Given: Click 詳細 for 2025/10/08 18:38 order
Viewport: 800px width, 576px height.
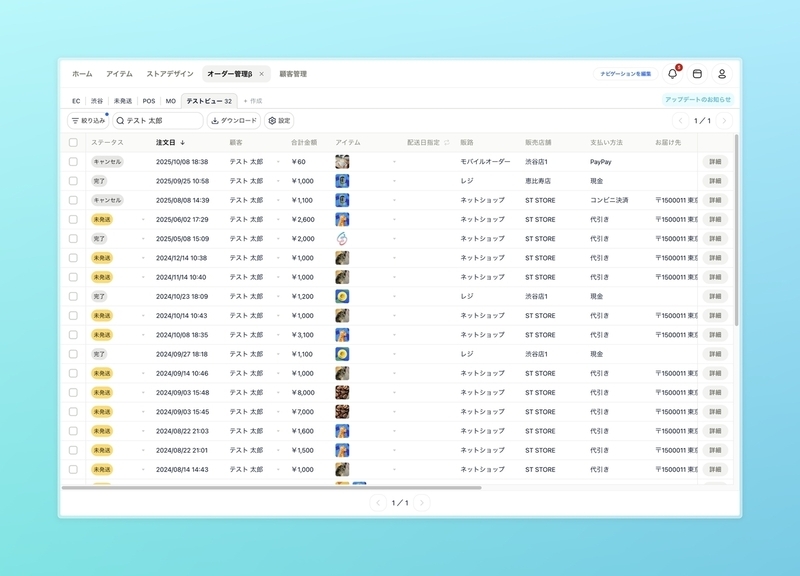Looking at the screenshot, I should click(715, 162).
